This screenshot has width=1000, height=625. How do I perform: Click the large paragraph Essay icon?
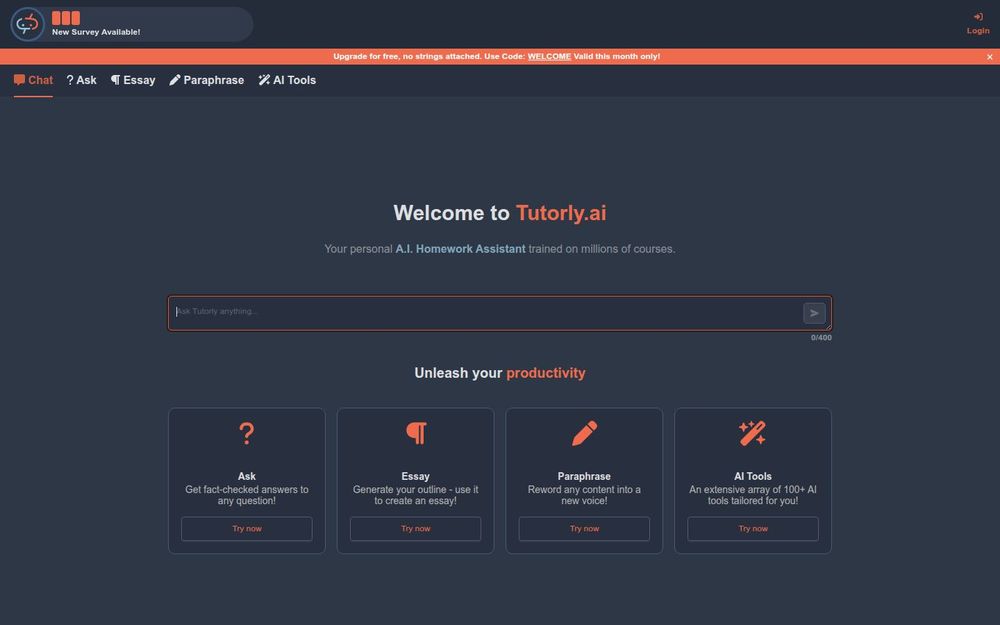(x=416, y=434)
